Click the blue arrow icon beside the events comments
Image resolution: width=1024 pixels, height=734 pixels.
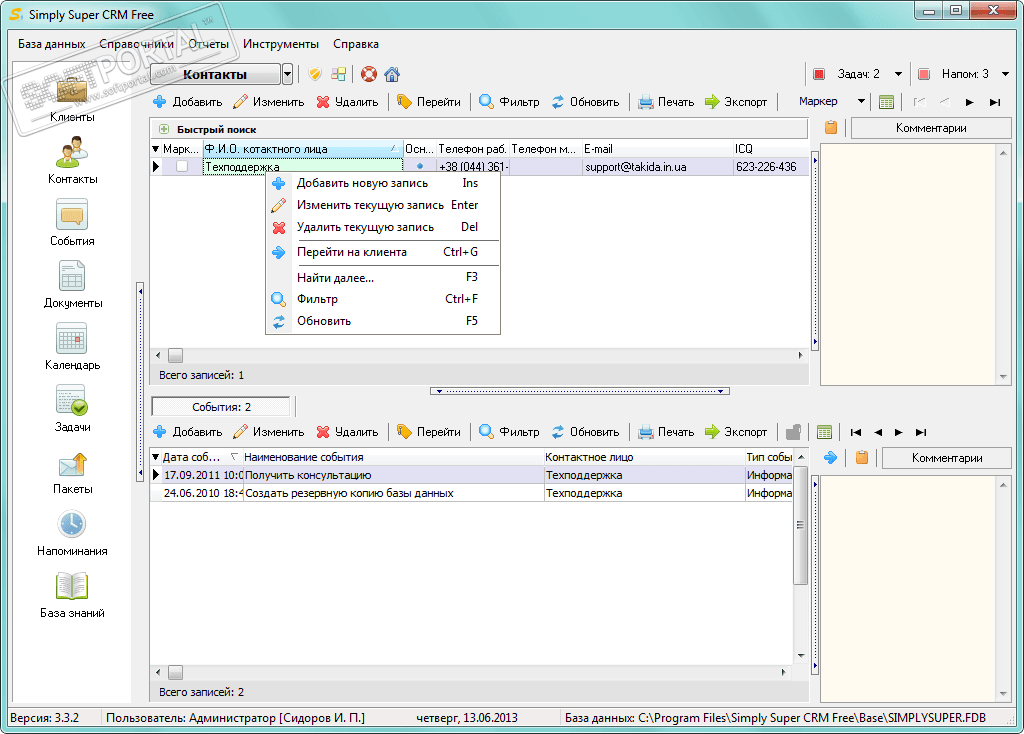[830, 458]
